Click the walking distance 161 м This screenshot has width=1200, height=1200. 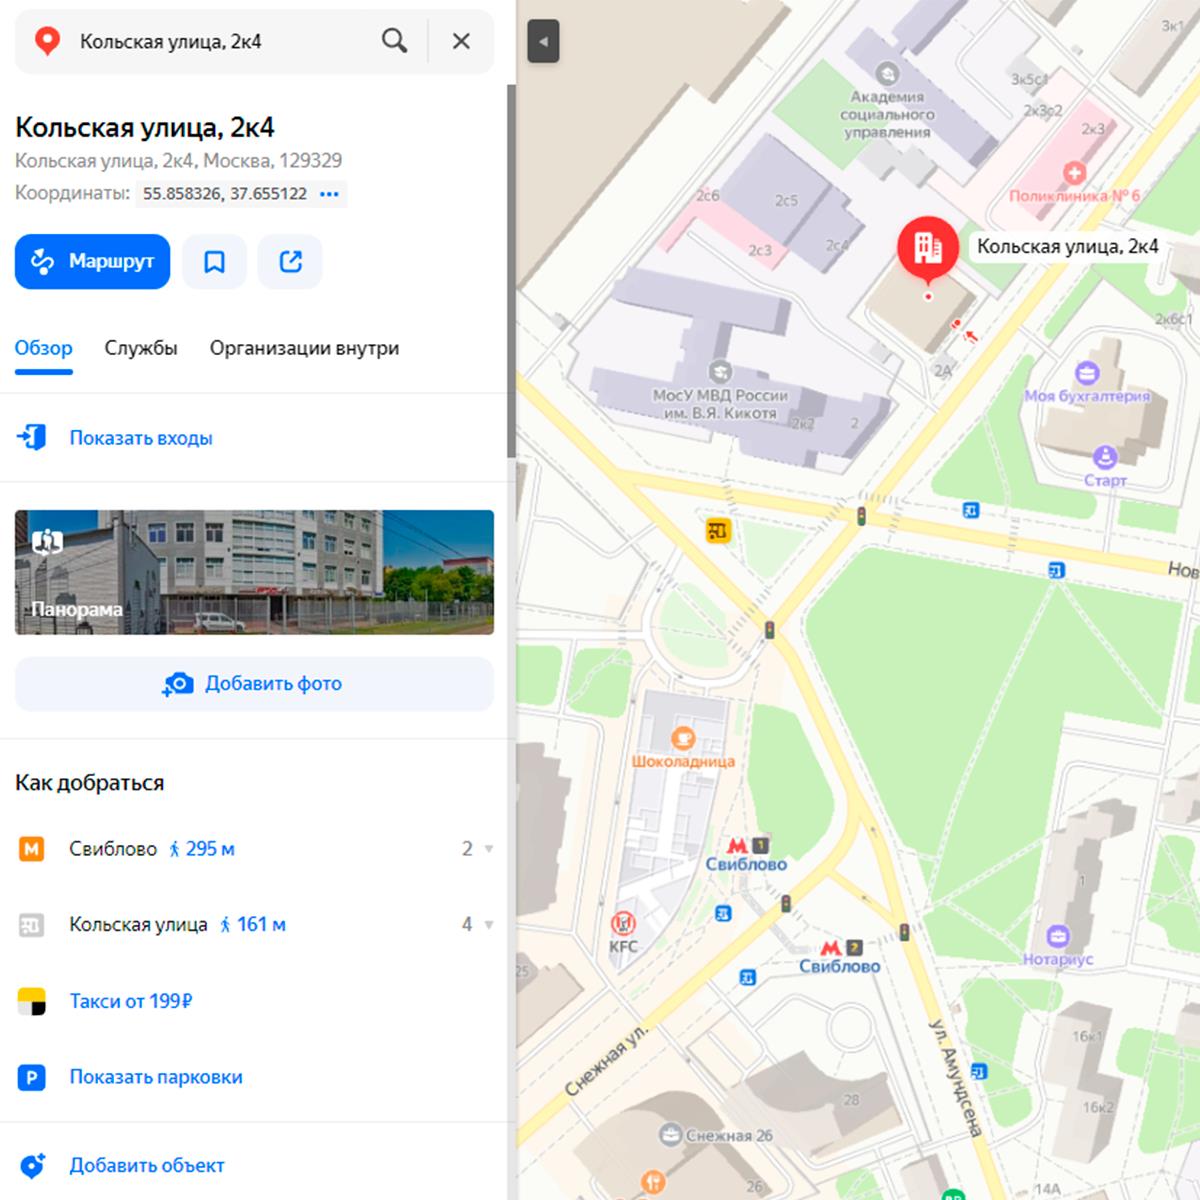click(253, 925)
